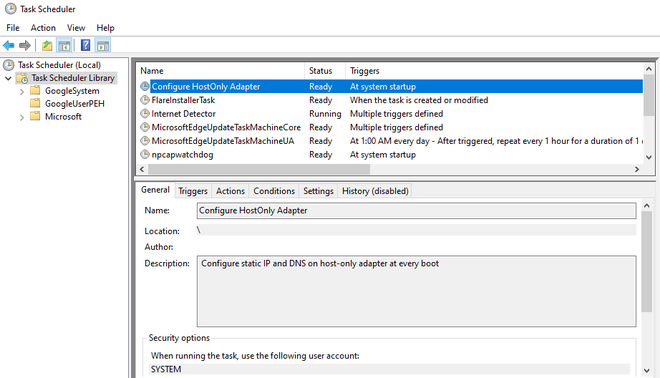Click the Location field showing a backslash

(416, 230)
